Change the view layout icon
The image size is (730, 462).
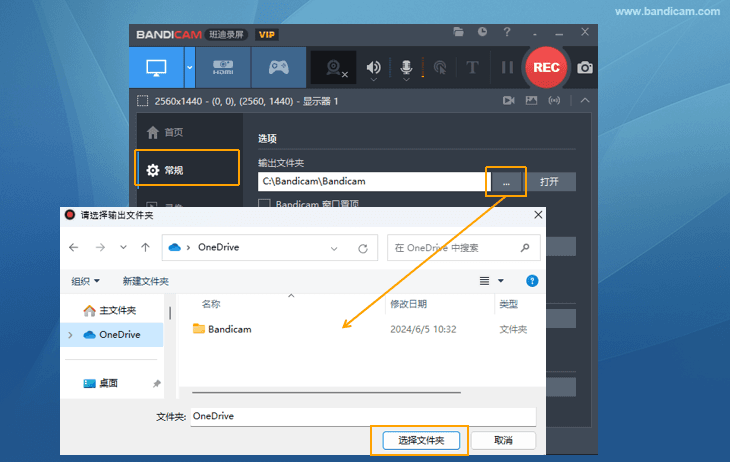pos(484,281)
